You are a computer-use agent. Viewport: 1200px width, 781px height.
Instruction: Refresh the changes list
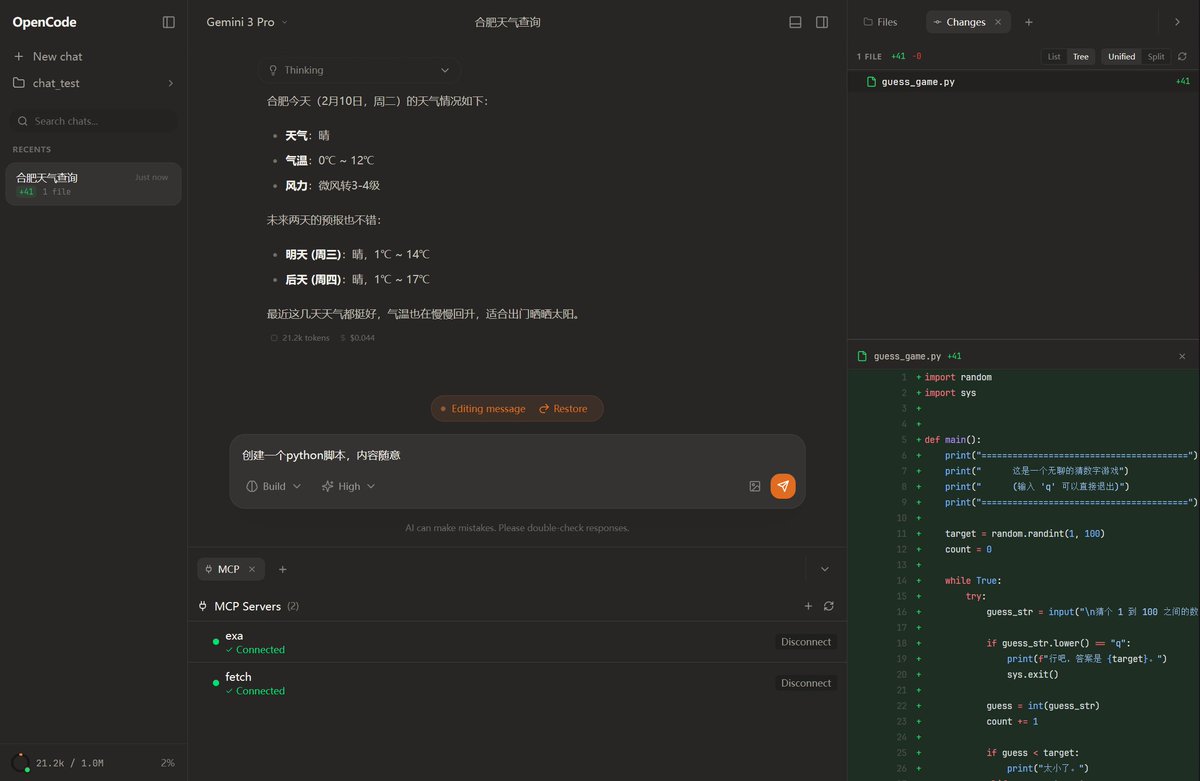[x=1183, y=57]
